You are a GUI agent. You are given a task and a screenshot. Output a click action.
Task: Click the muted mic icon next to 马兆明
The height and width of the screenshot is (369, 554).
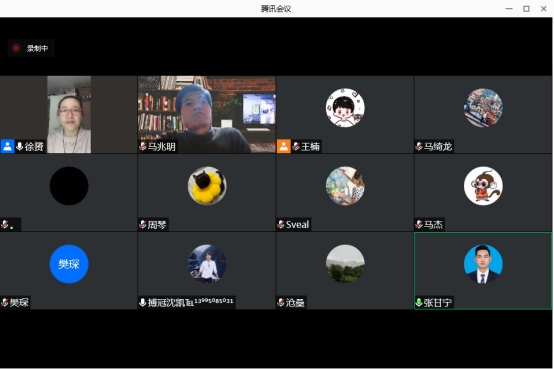pos(142,146)
